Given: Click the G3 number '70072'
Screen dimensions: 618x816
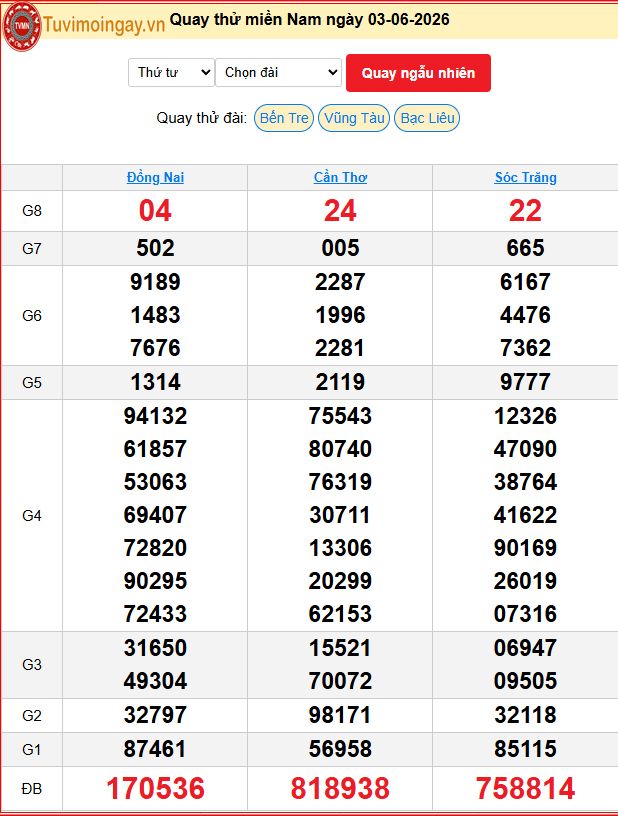Looking at the screenshot, I should (340, 681).
